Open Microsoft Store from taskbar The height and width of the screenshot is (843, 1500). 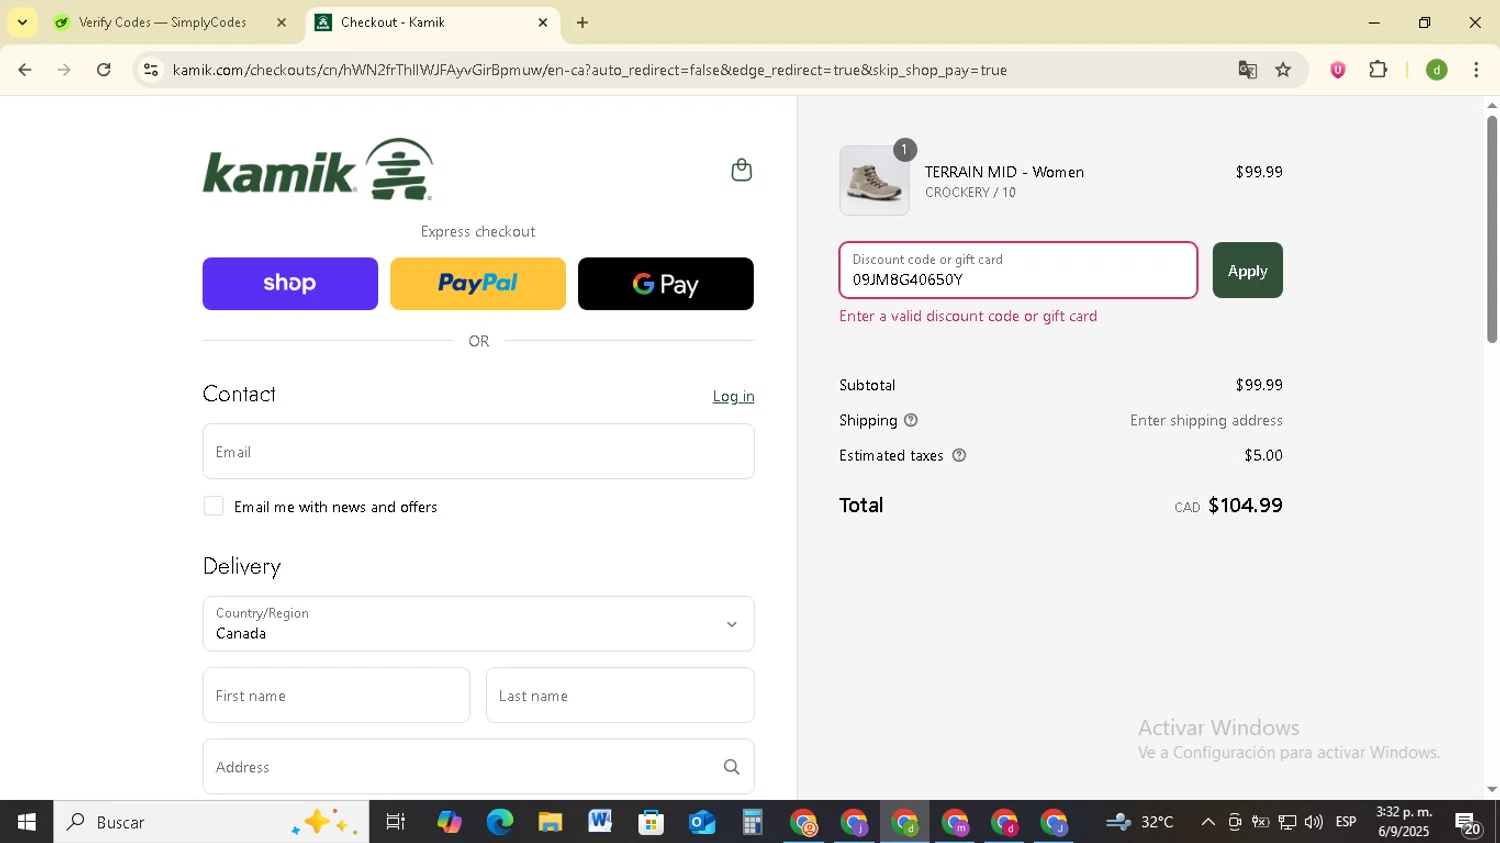651,822
